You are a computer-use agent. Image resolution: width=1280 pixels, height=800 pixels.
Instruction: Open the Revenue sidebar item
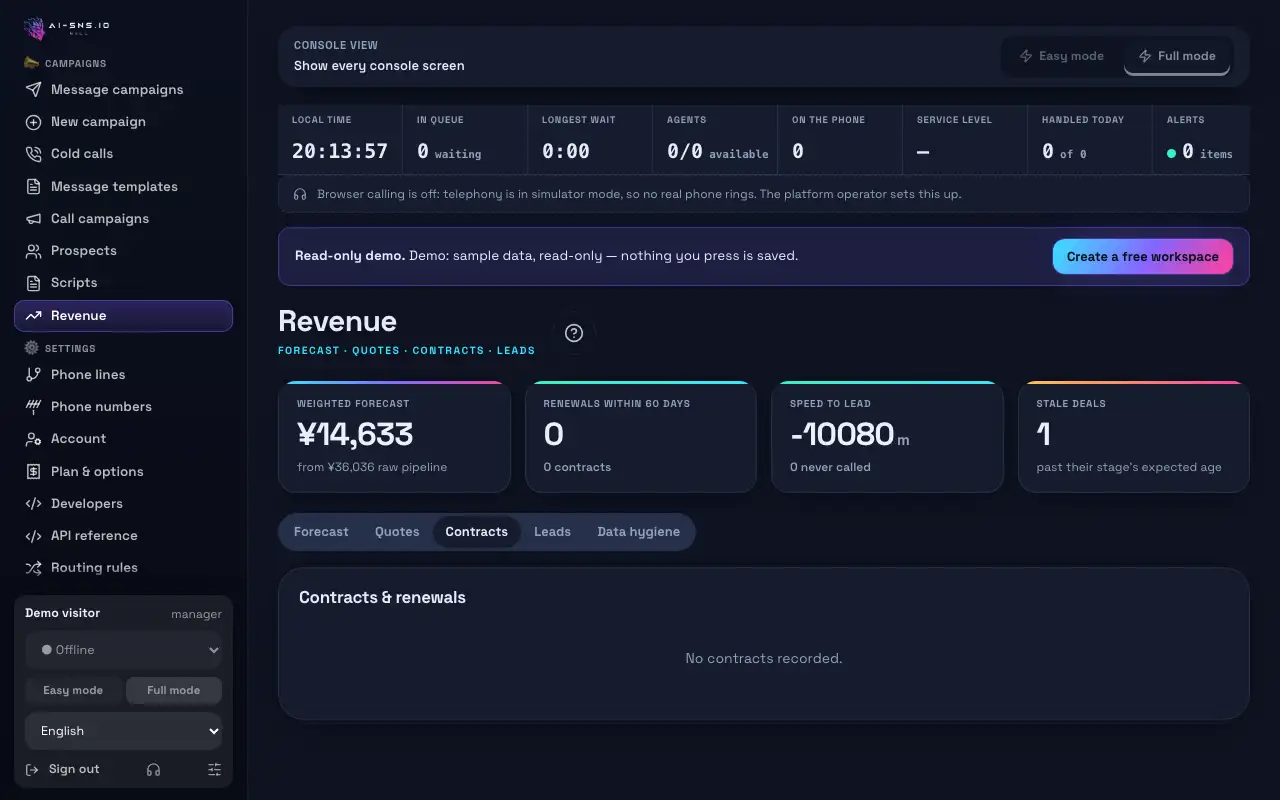pos(124,316)
